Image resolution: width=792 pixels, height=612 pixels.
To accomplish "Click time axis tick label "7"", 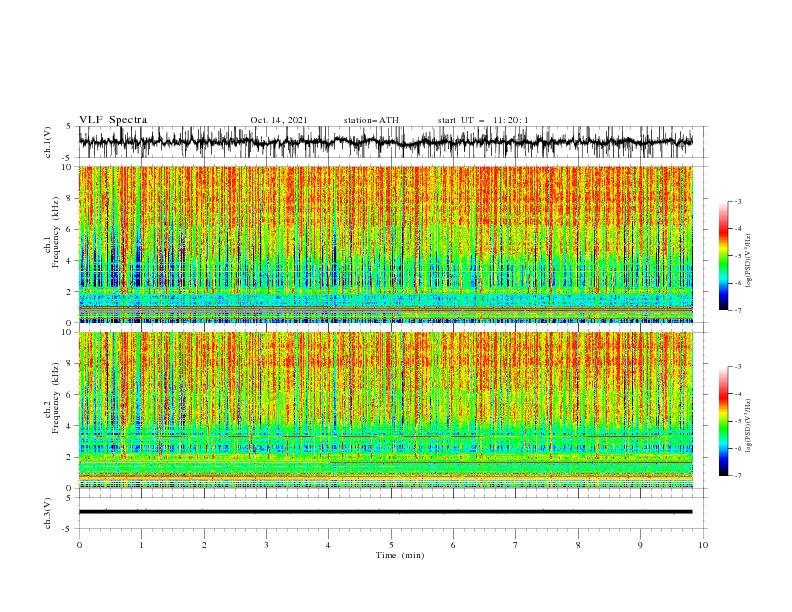I will pyautogui.click(x=516, y=545).
